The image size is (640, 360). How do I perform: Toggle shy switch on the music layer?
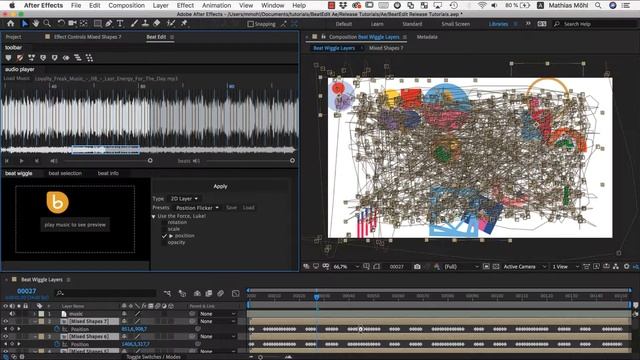(124, 314)
